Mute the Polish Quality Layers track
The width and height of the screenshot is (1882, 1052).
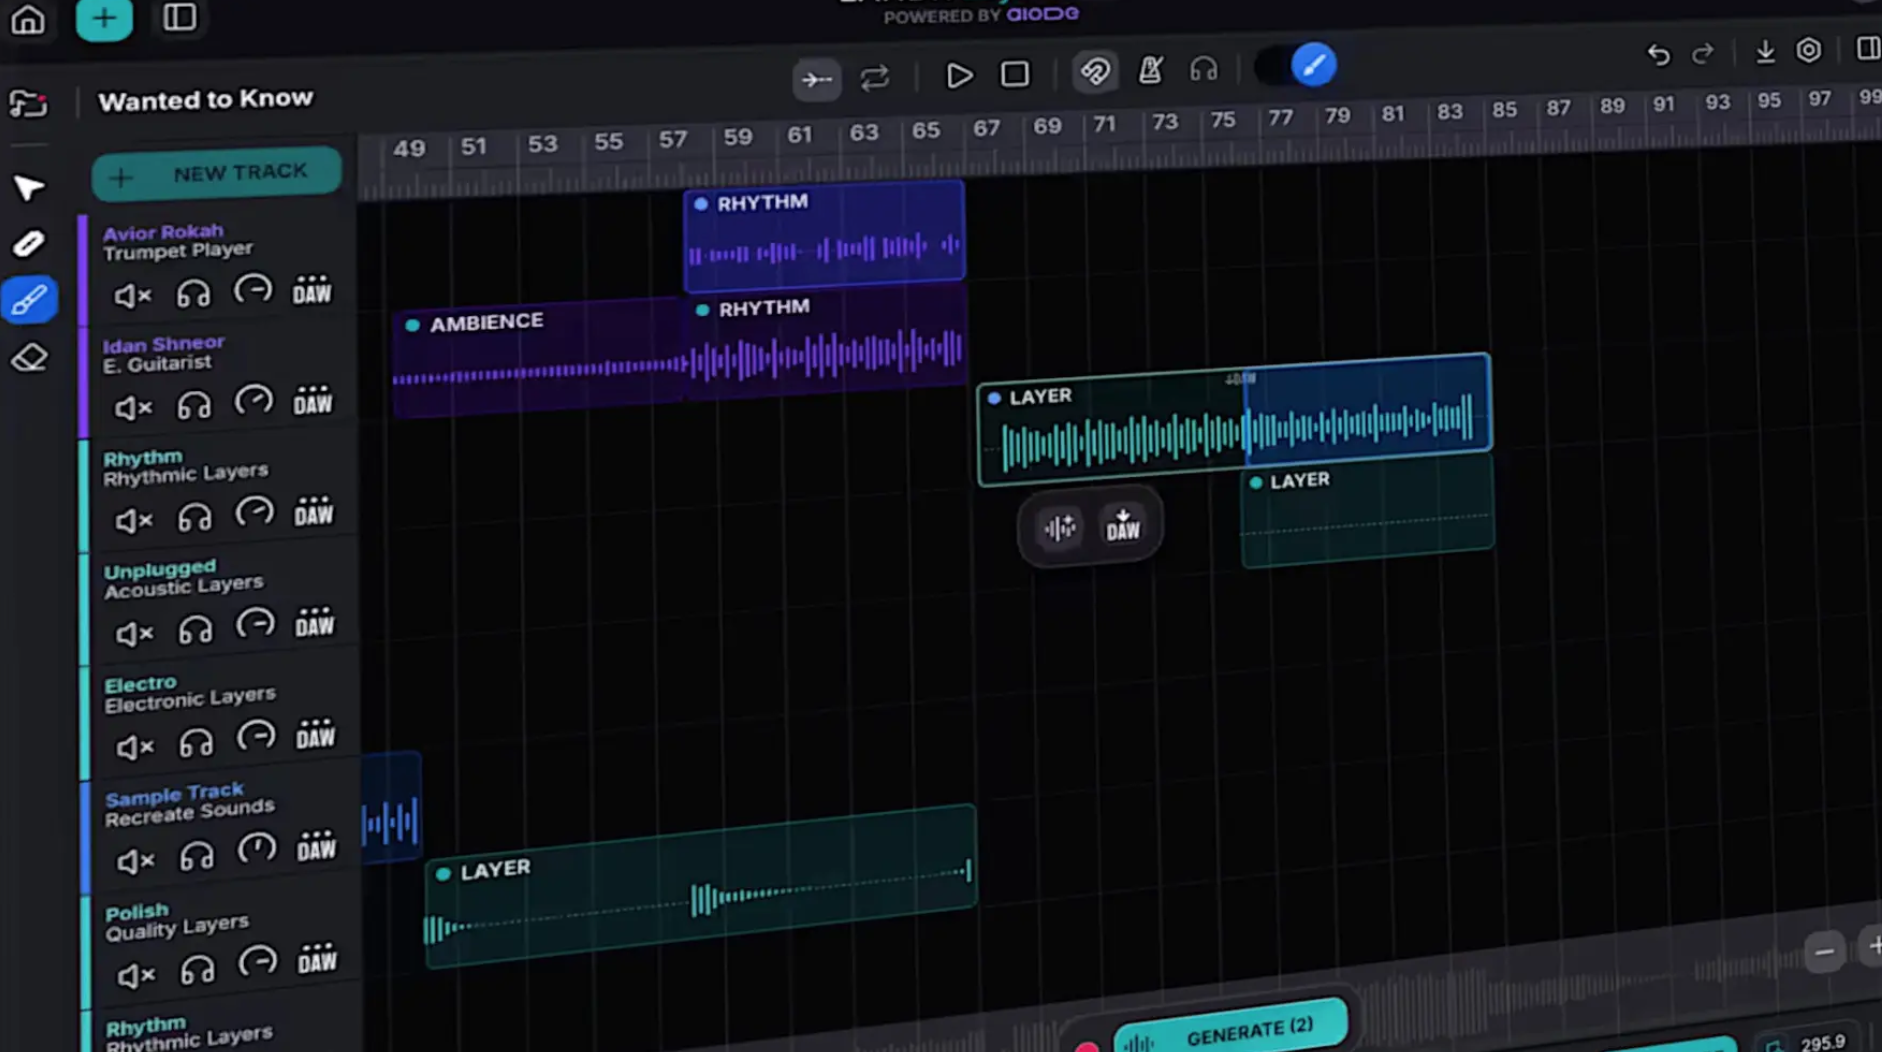(x=138, y=975)
